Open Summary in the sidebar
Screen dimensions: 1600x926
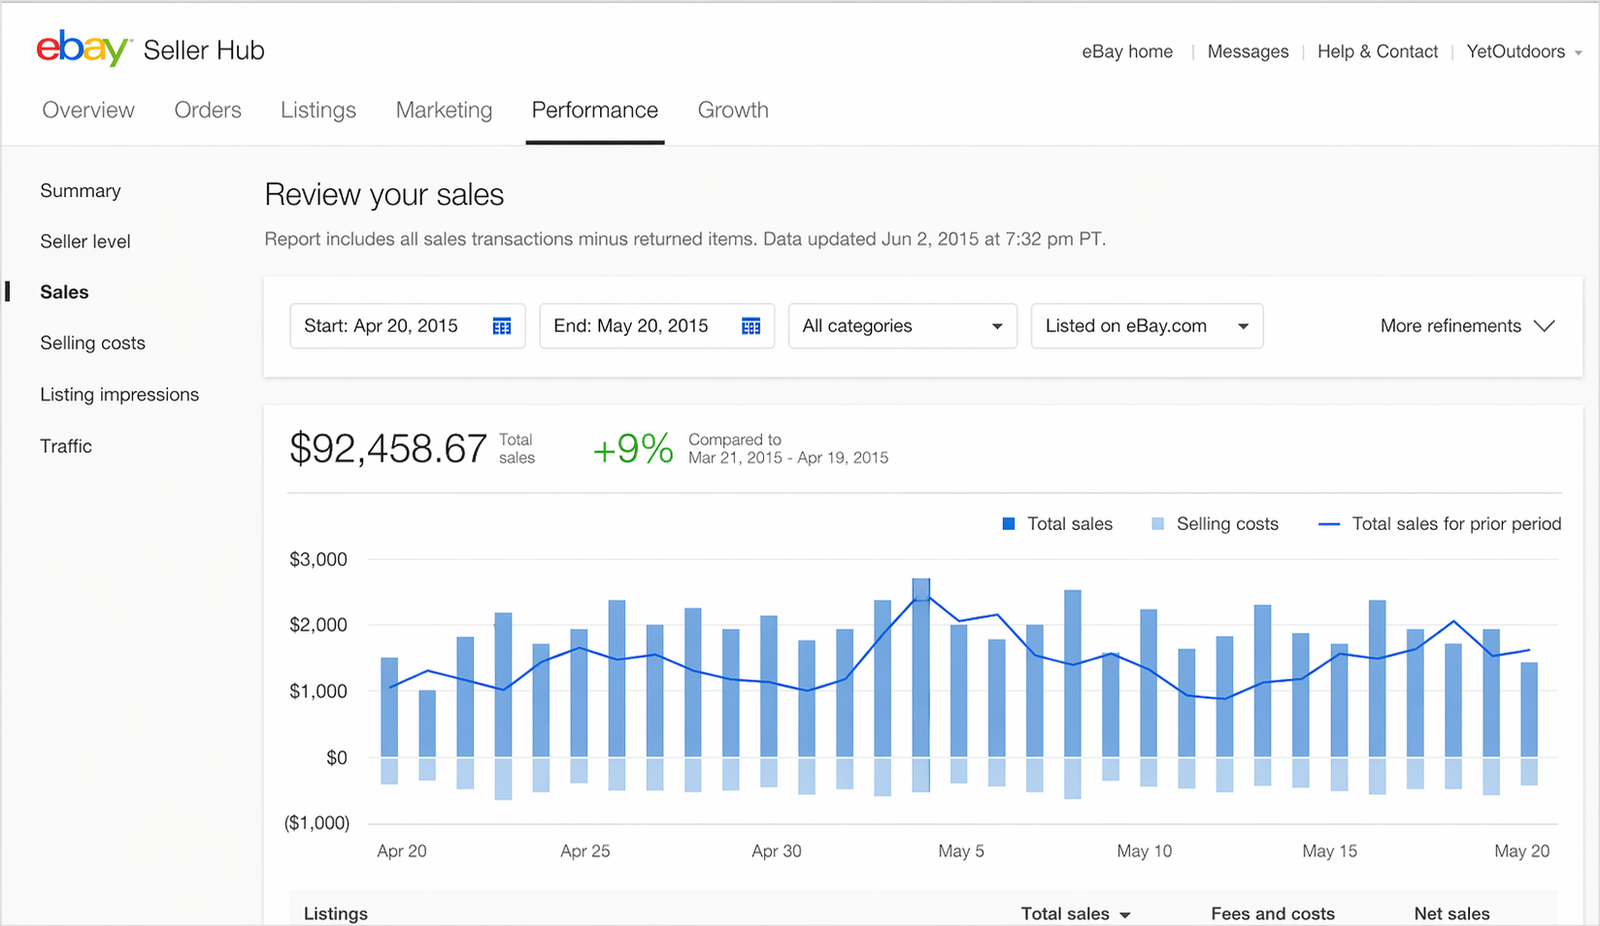pyautogui.click(x=80, y=191)
